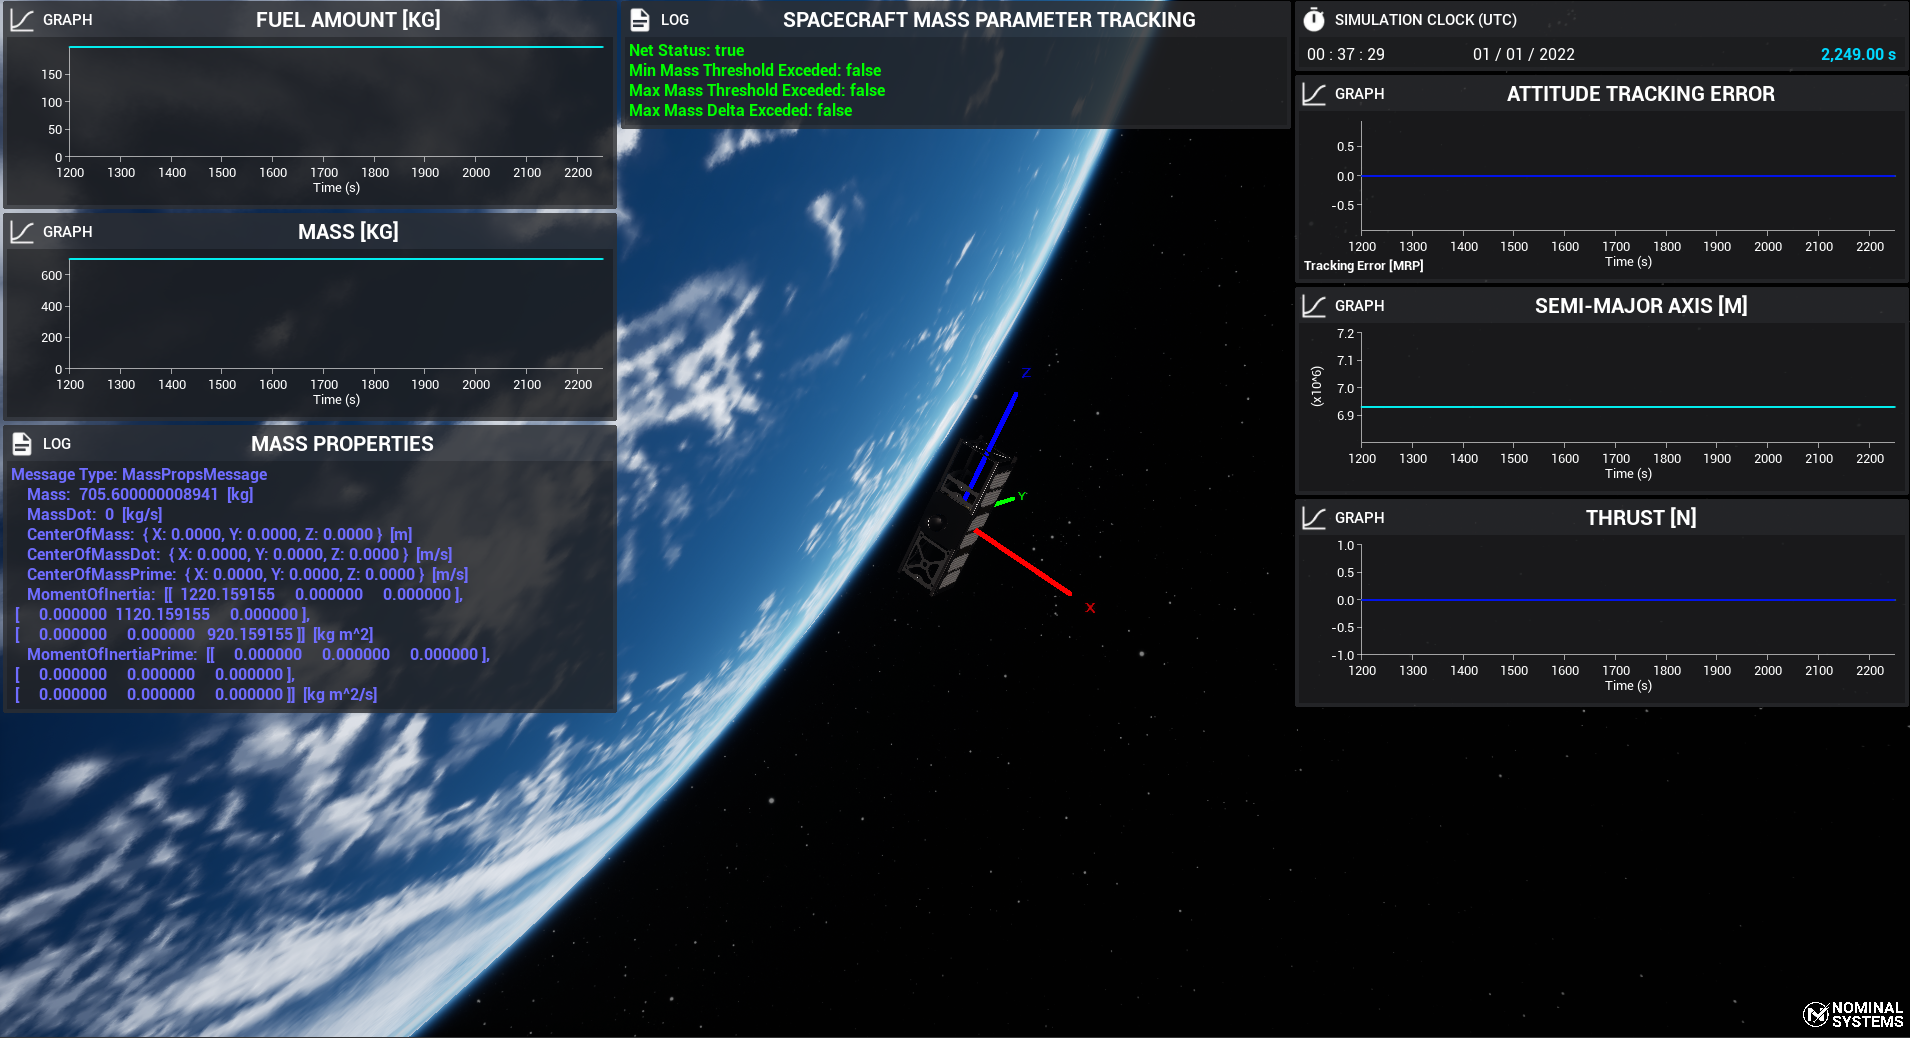Click 'Max Mass Delta Exceded: false' line
This screenshot has height=1038, width=1910.
tap(740, 110)
